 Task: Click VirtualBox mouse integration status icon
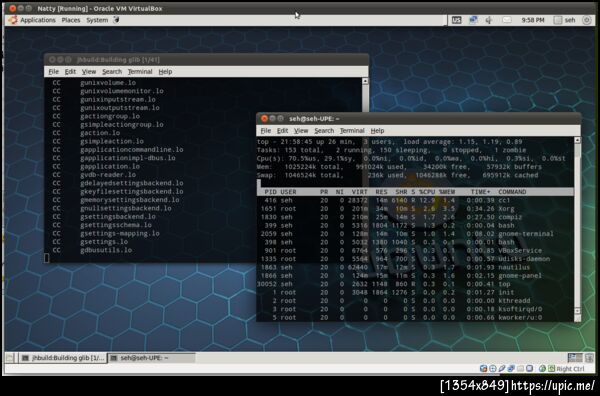point(542,368)
